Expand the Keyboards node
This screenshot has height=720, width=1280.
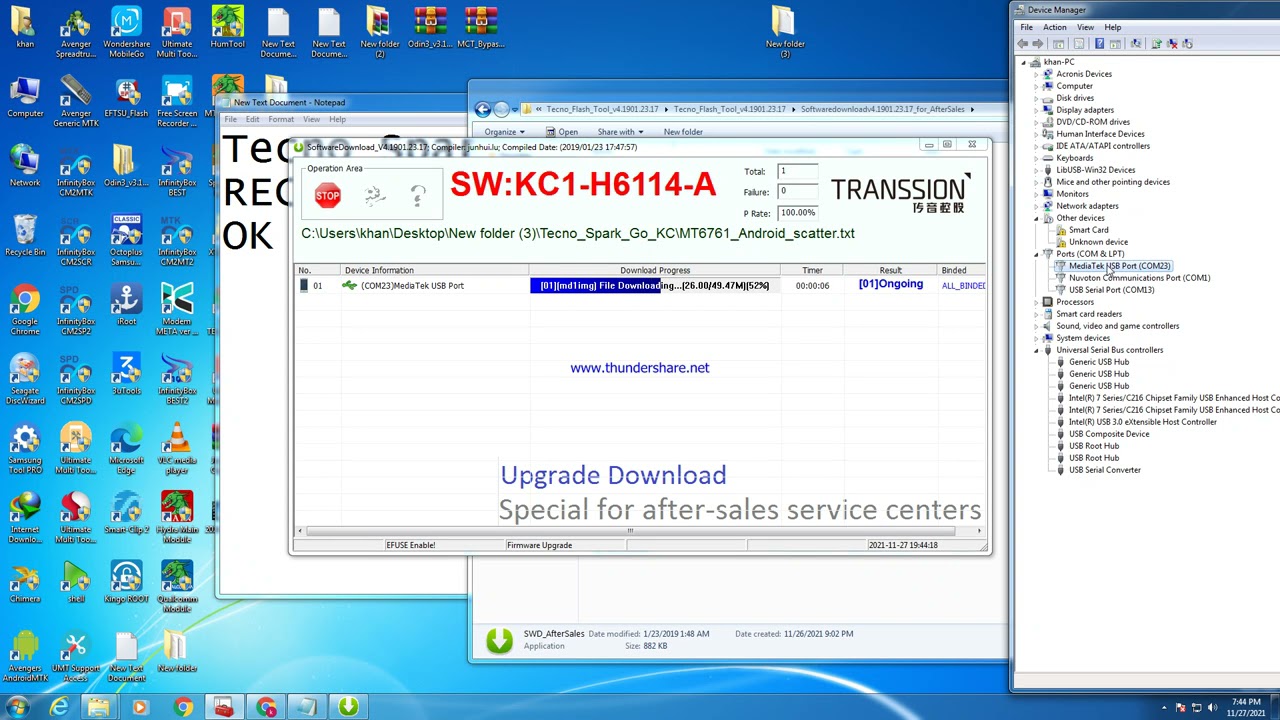(1037, 158)
